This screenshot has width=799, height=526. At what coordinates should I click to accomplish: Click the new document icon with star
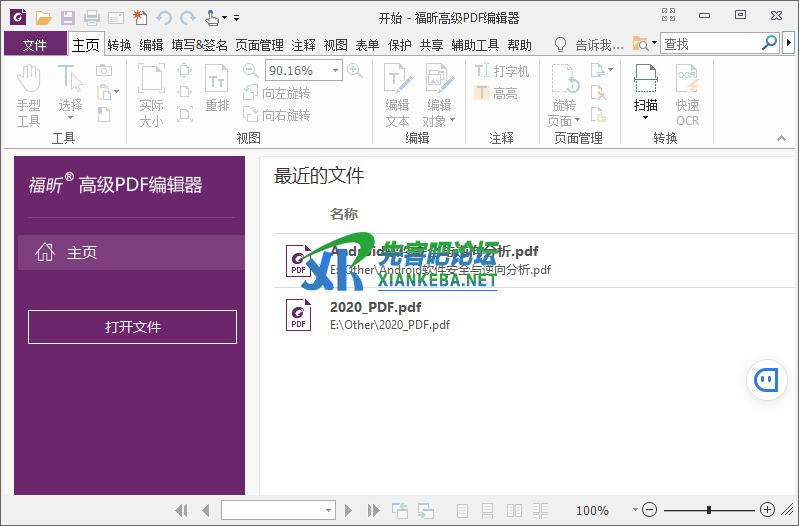(x=140, y=17)
